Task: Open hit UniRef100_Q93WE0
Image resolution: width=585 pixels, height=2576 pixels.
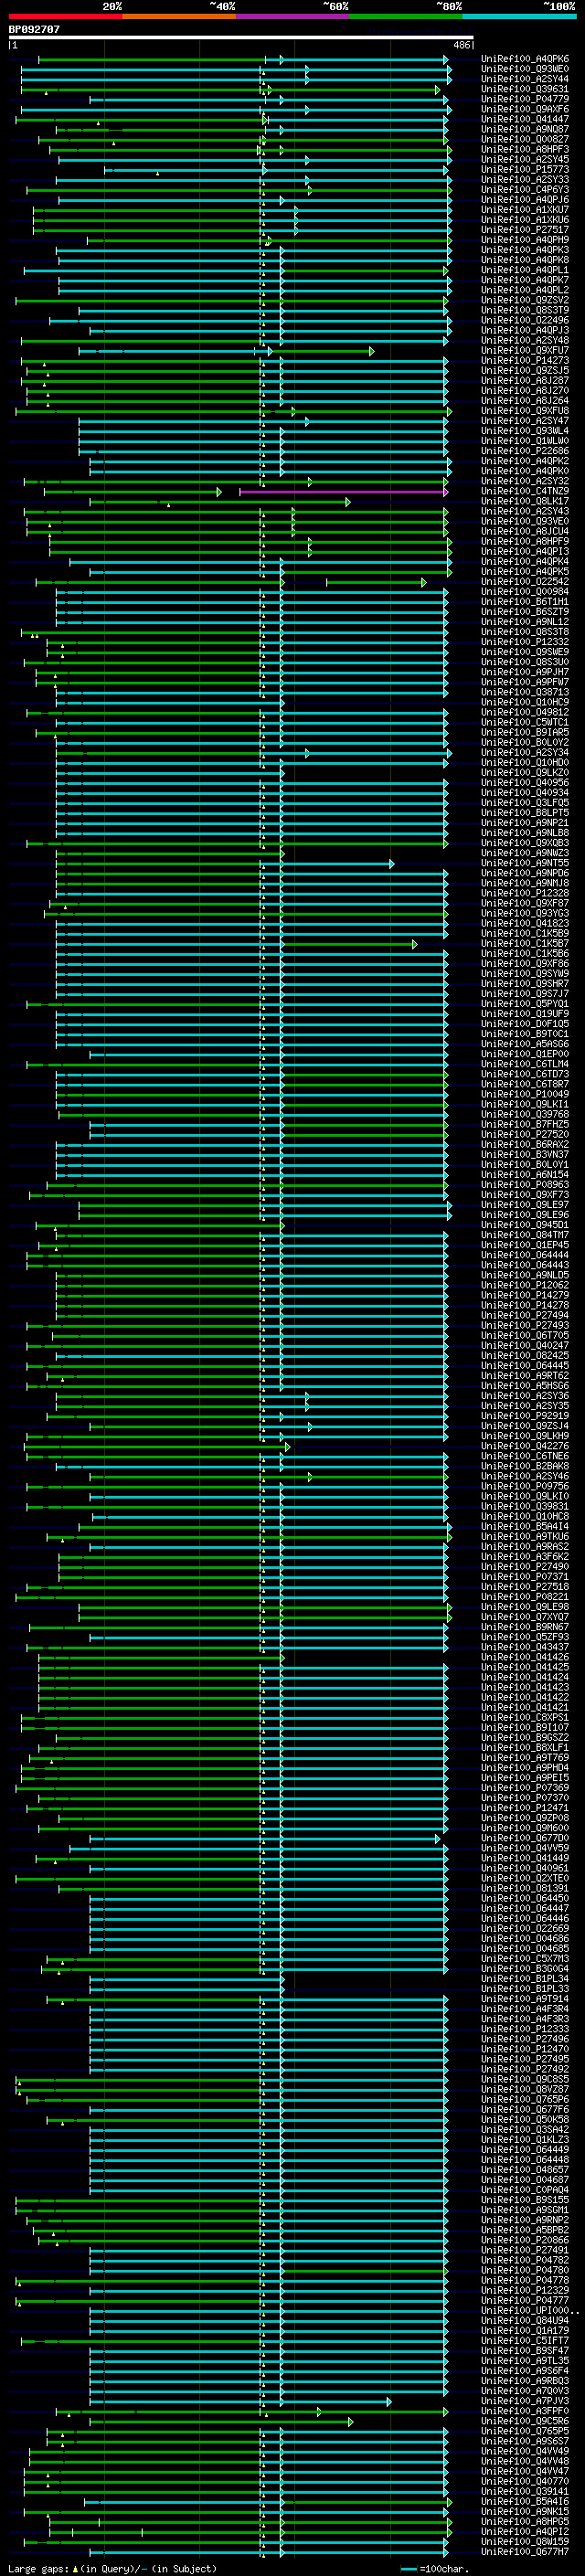Action: point(525,69)
